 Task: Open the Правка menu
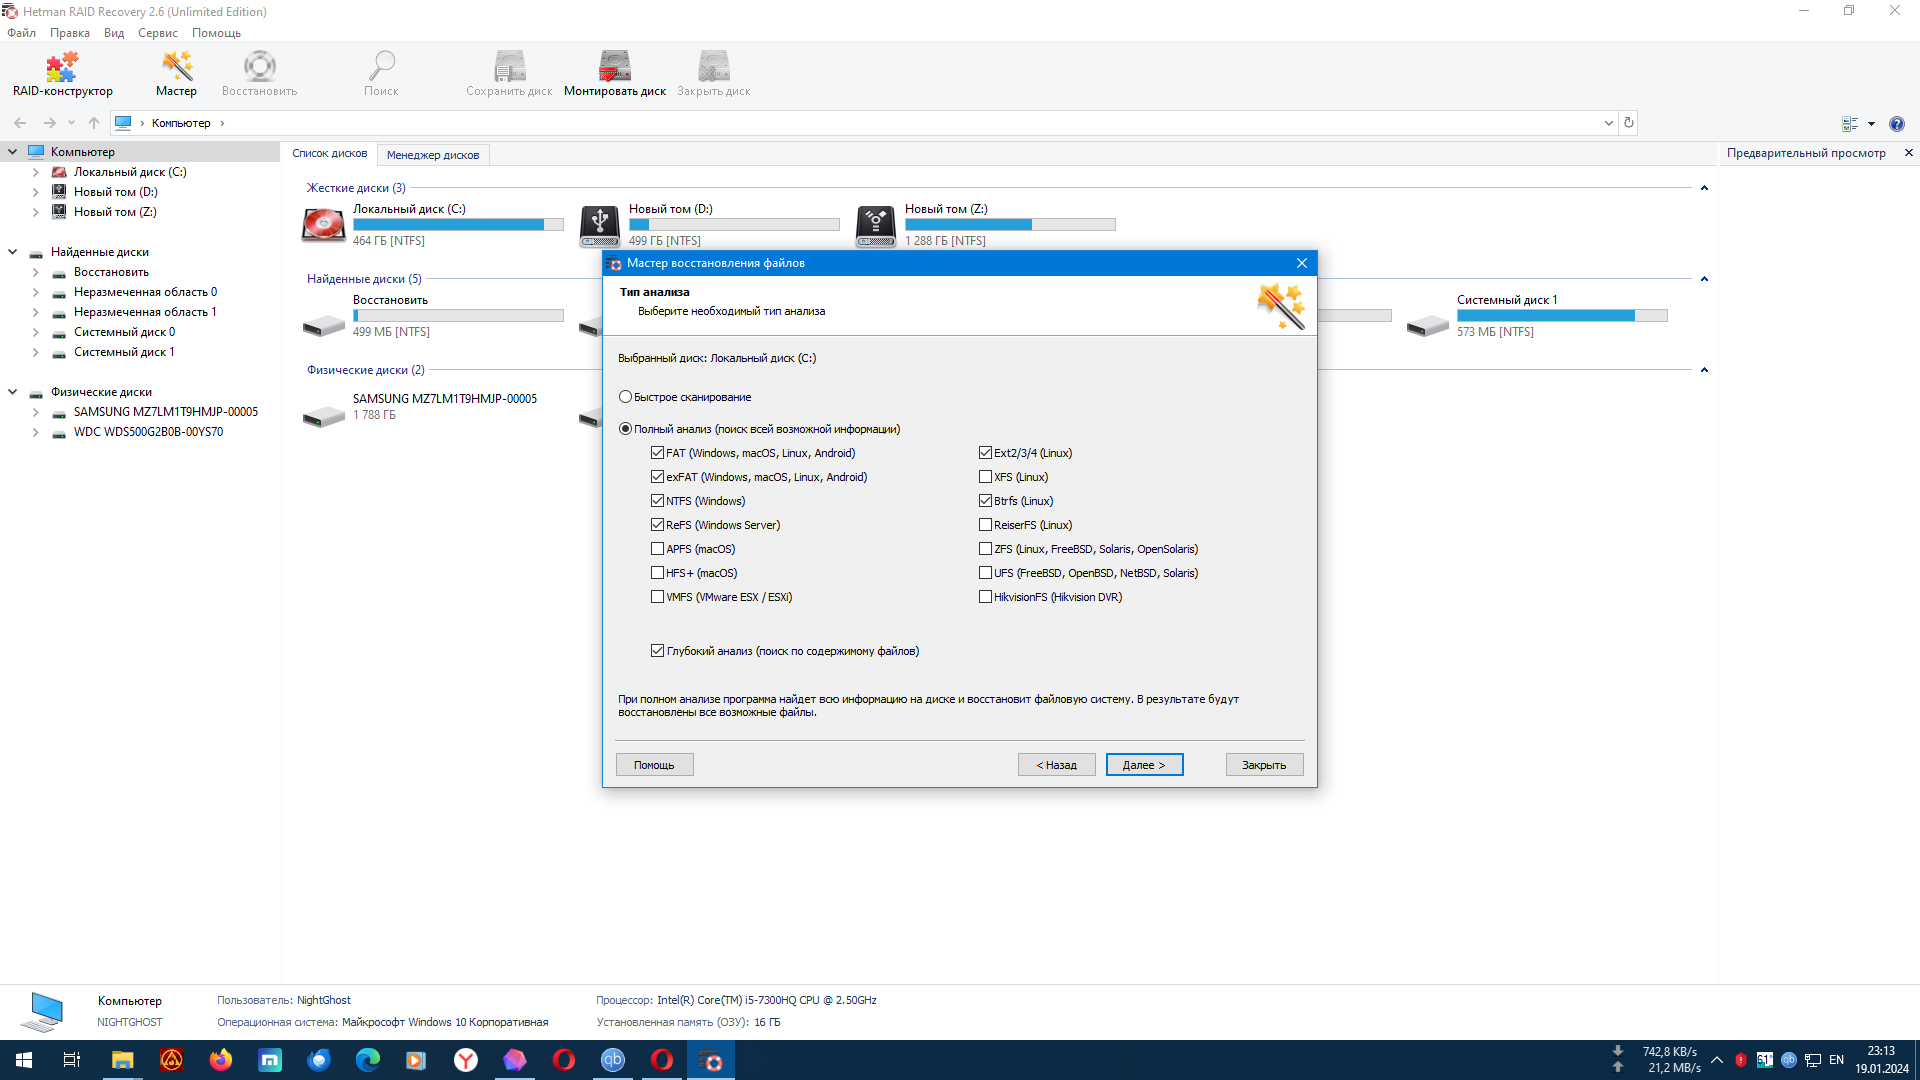coord(69,33)
